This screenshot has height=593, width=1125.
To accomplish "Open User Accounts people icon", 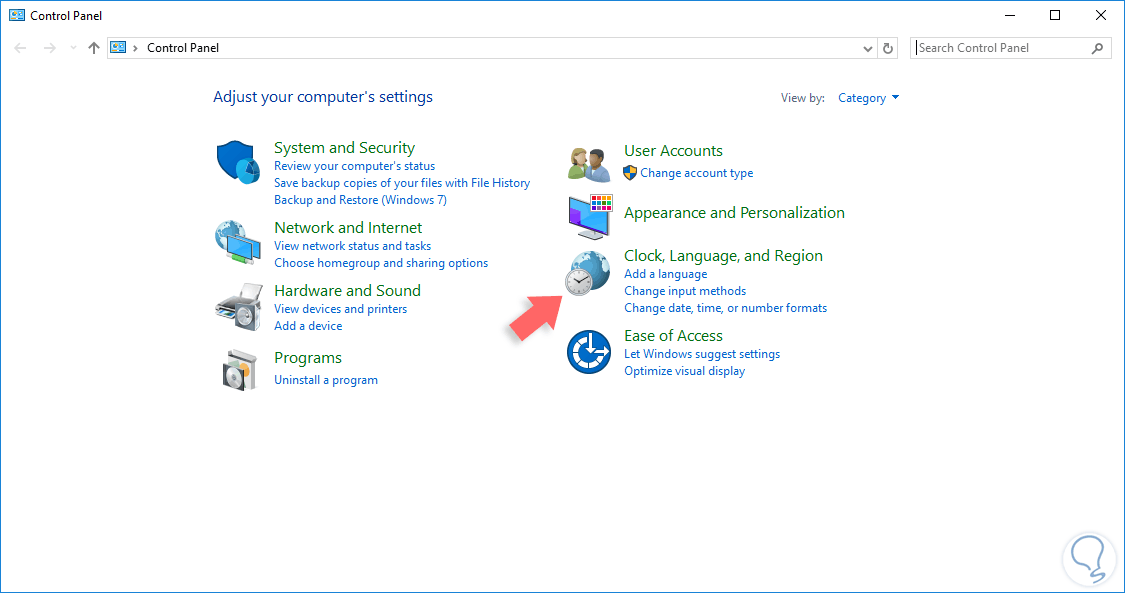I will pyautogui.click(x=589, y=163).
